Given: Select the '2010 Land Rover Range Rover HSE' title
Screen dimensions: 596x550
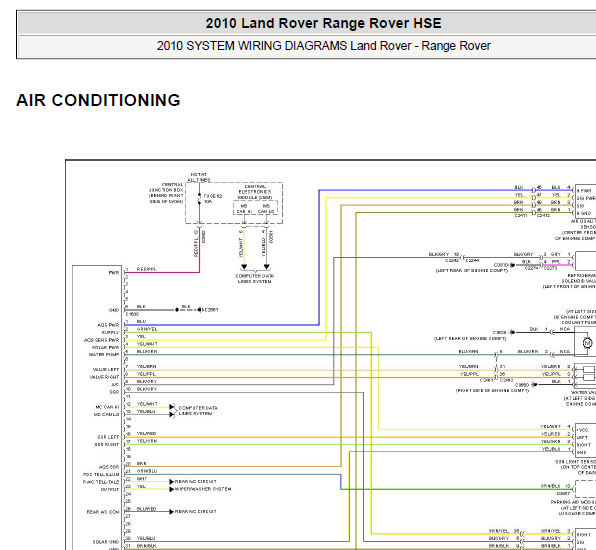Looking at the screenshot, I should point(323,23).
